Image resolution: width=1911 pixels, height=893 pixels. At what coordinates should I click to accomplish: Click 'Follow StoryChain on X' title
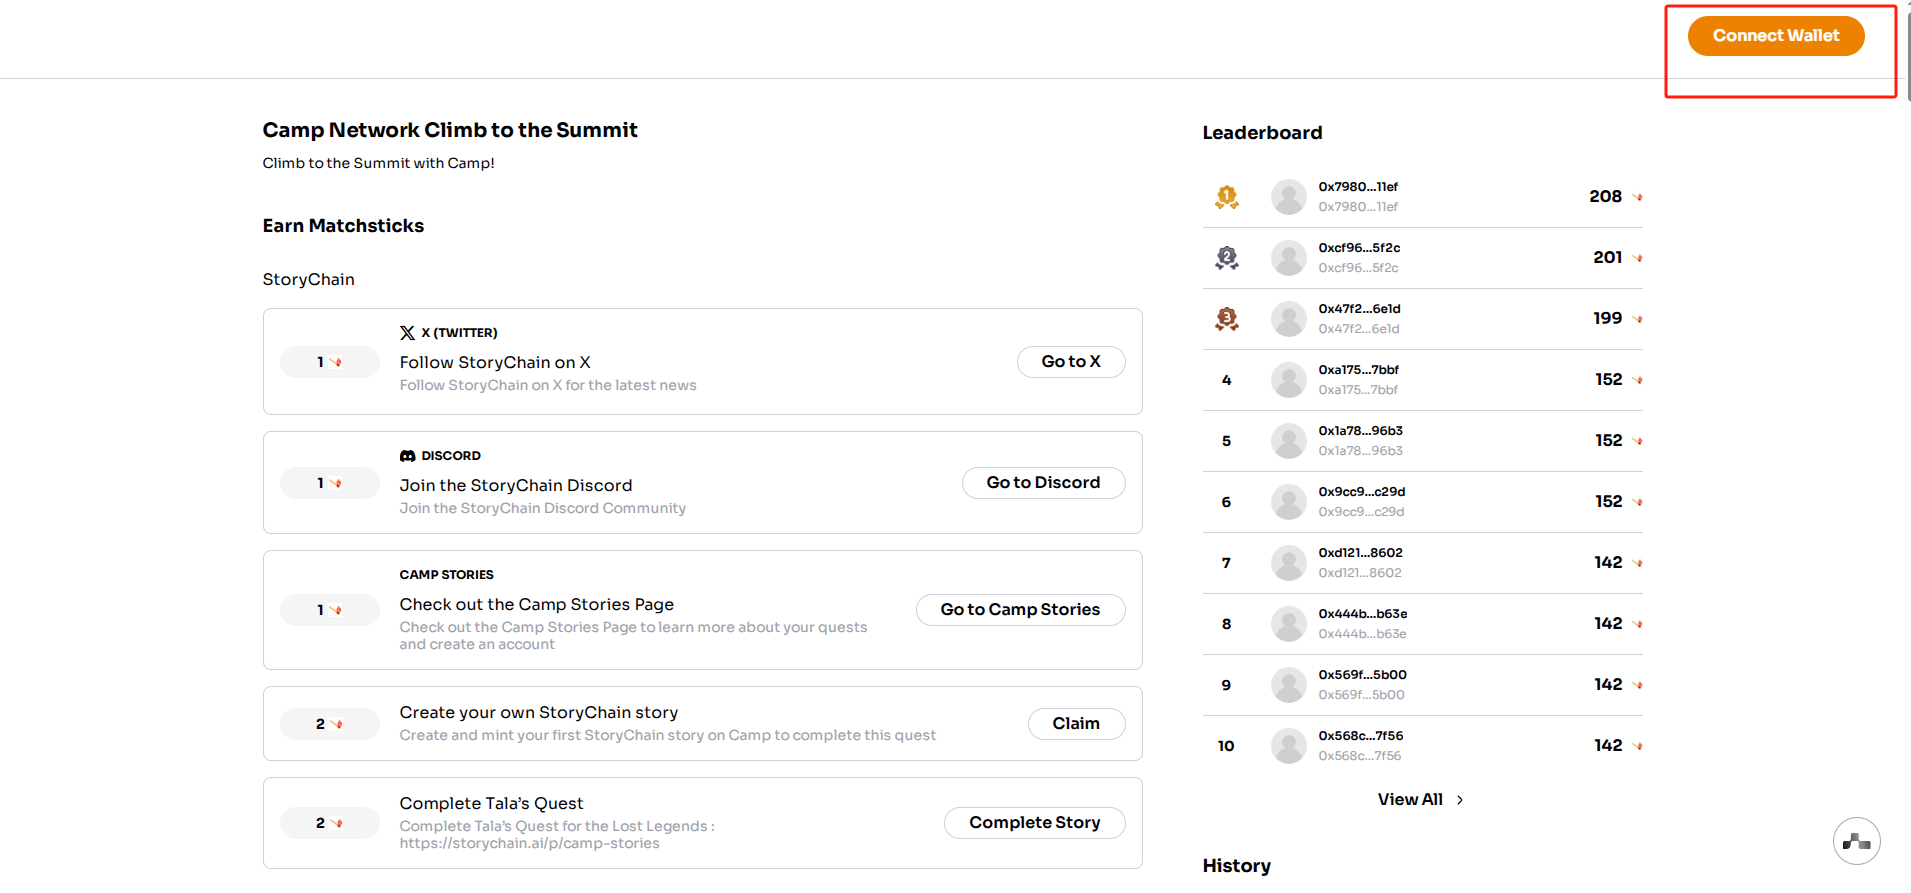tap(495, 362)
